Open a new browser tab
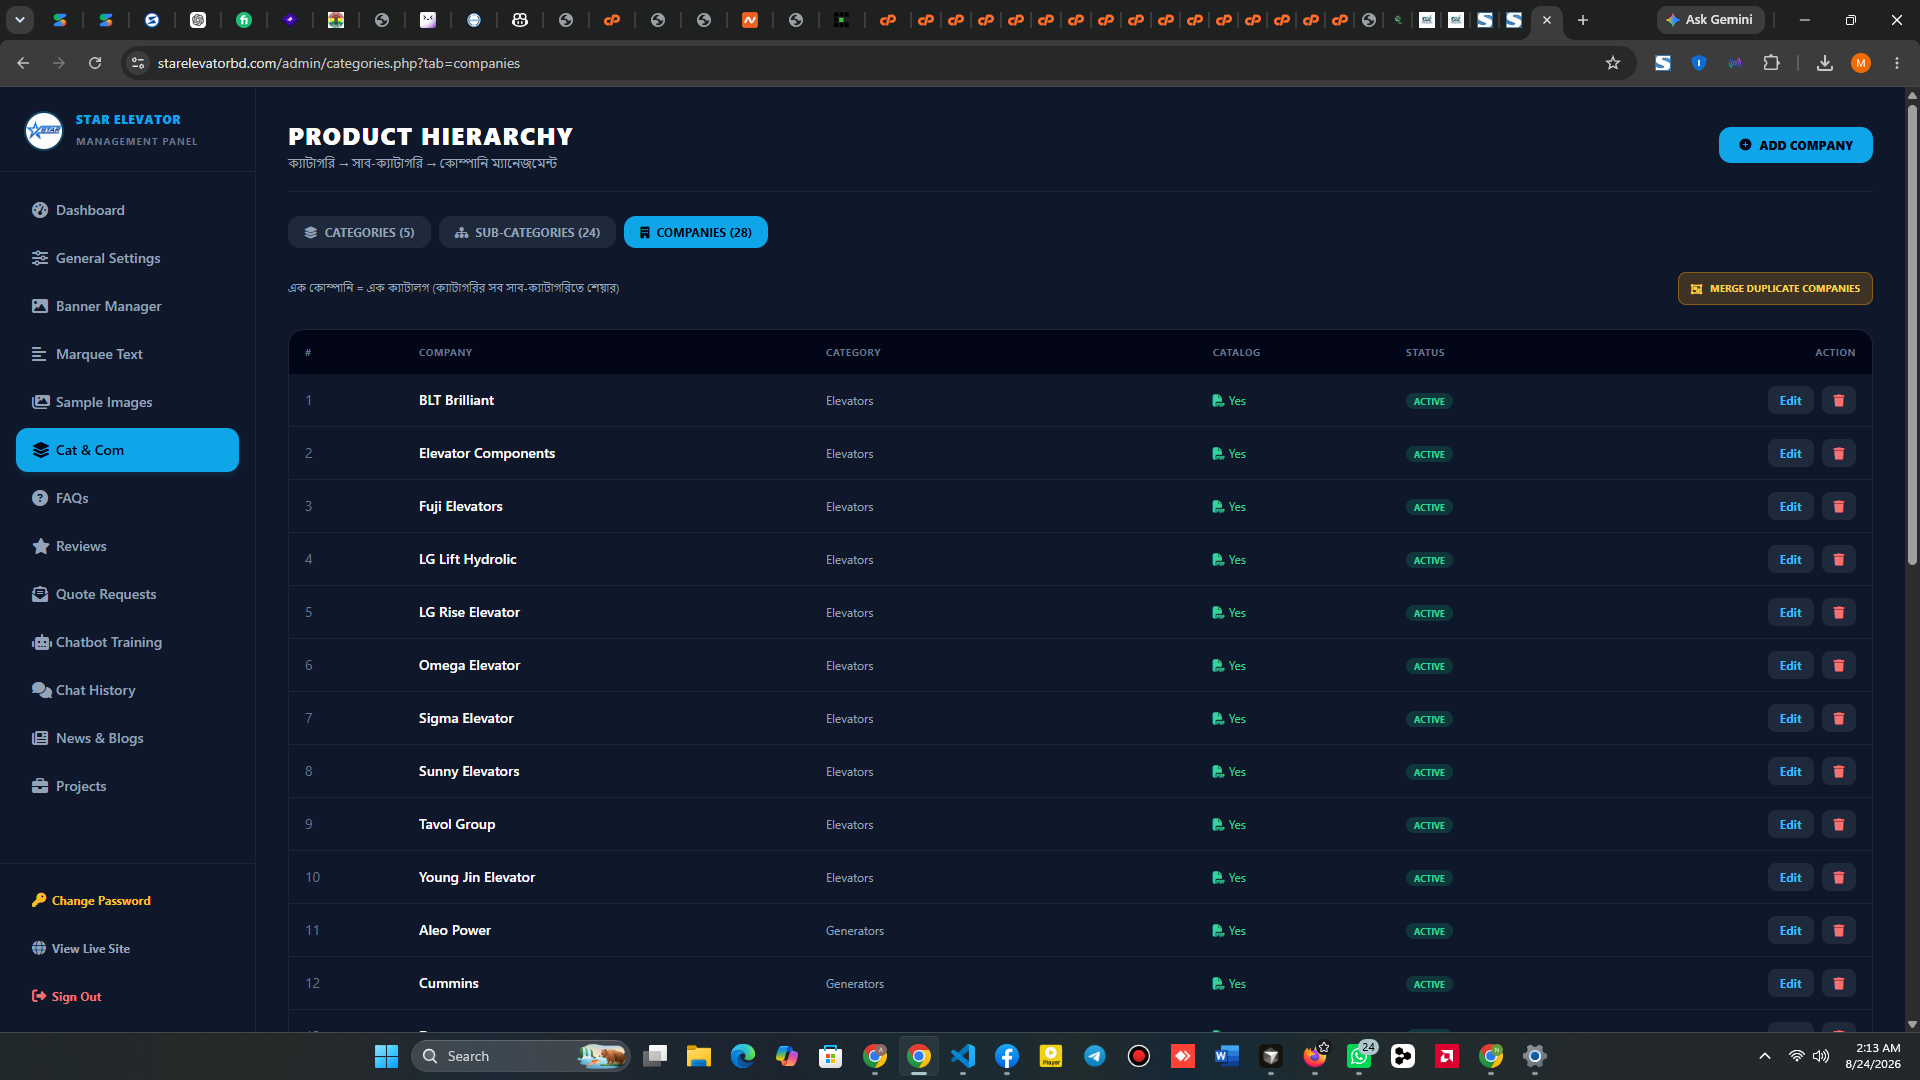The height and width of the screenshot is (1080, 1920). click(x=1582, y=20)
